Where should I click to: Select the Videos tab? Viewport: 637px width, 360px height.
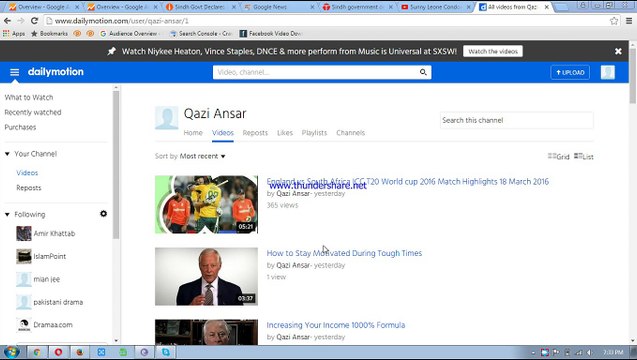coord(223,133)
